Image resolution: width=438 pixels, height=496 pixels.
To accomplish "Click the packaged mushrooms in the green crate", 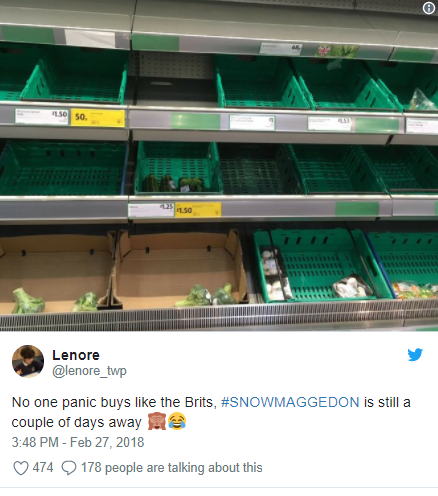I will pos(353,287).
